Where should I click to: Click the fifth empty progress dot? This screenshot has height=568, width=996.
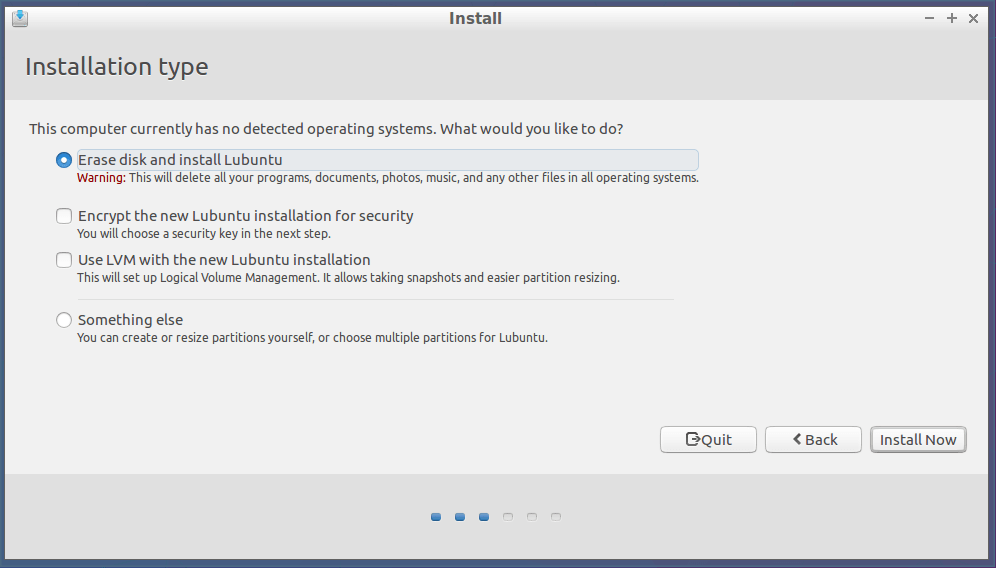(532, 517)
